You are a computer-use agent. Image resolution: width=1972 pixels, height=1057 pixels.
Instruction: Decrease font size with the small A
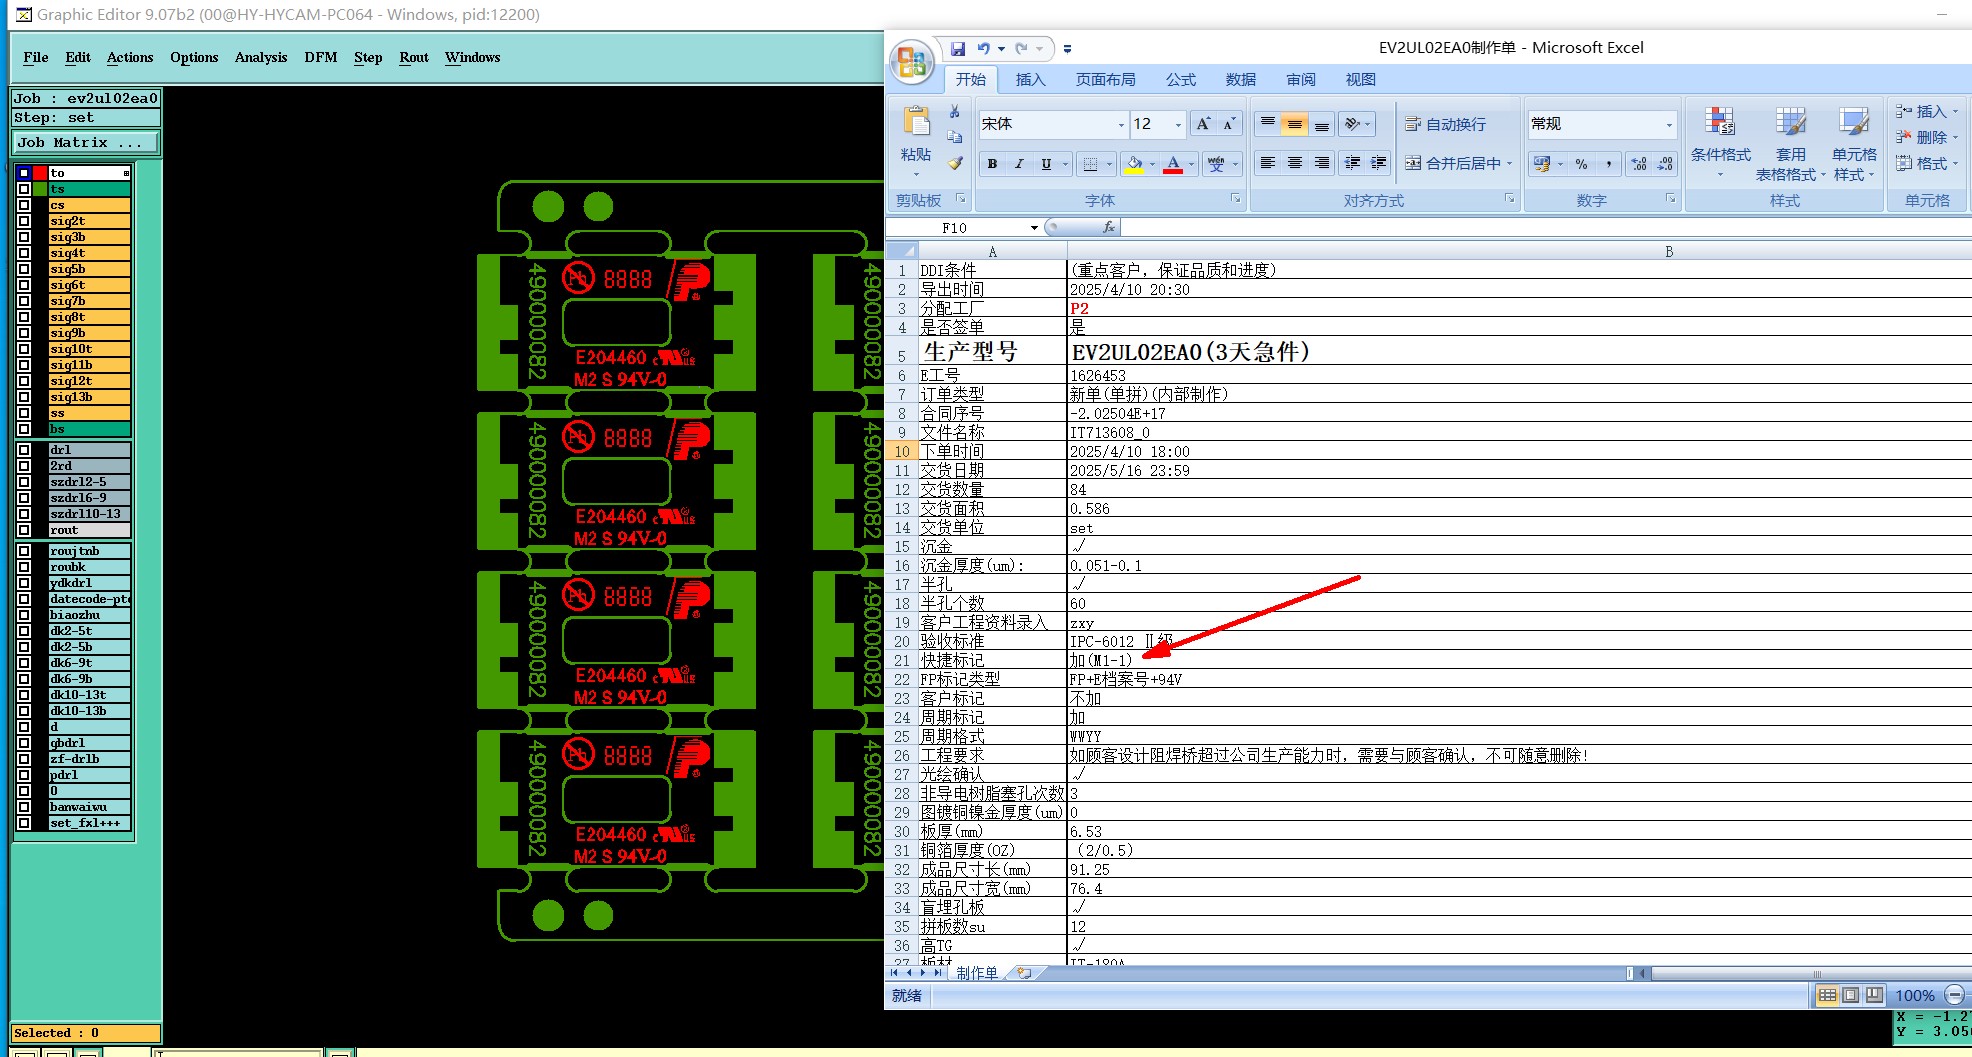click(x=1229, y=124)
